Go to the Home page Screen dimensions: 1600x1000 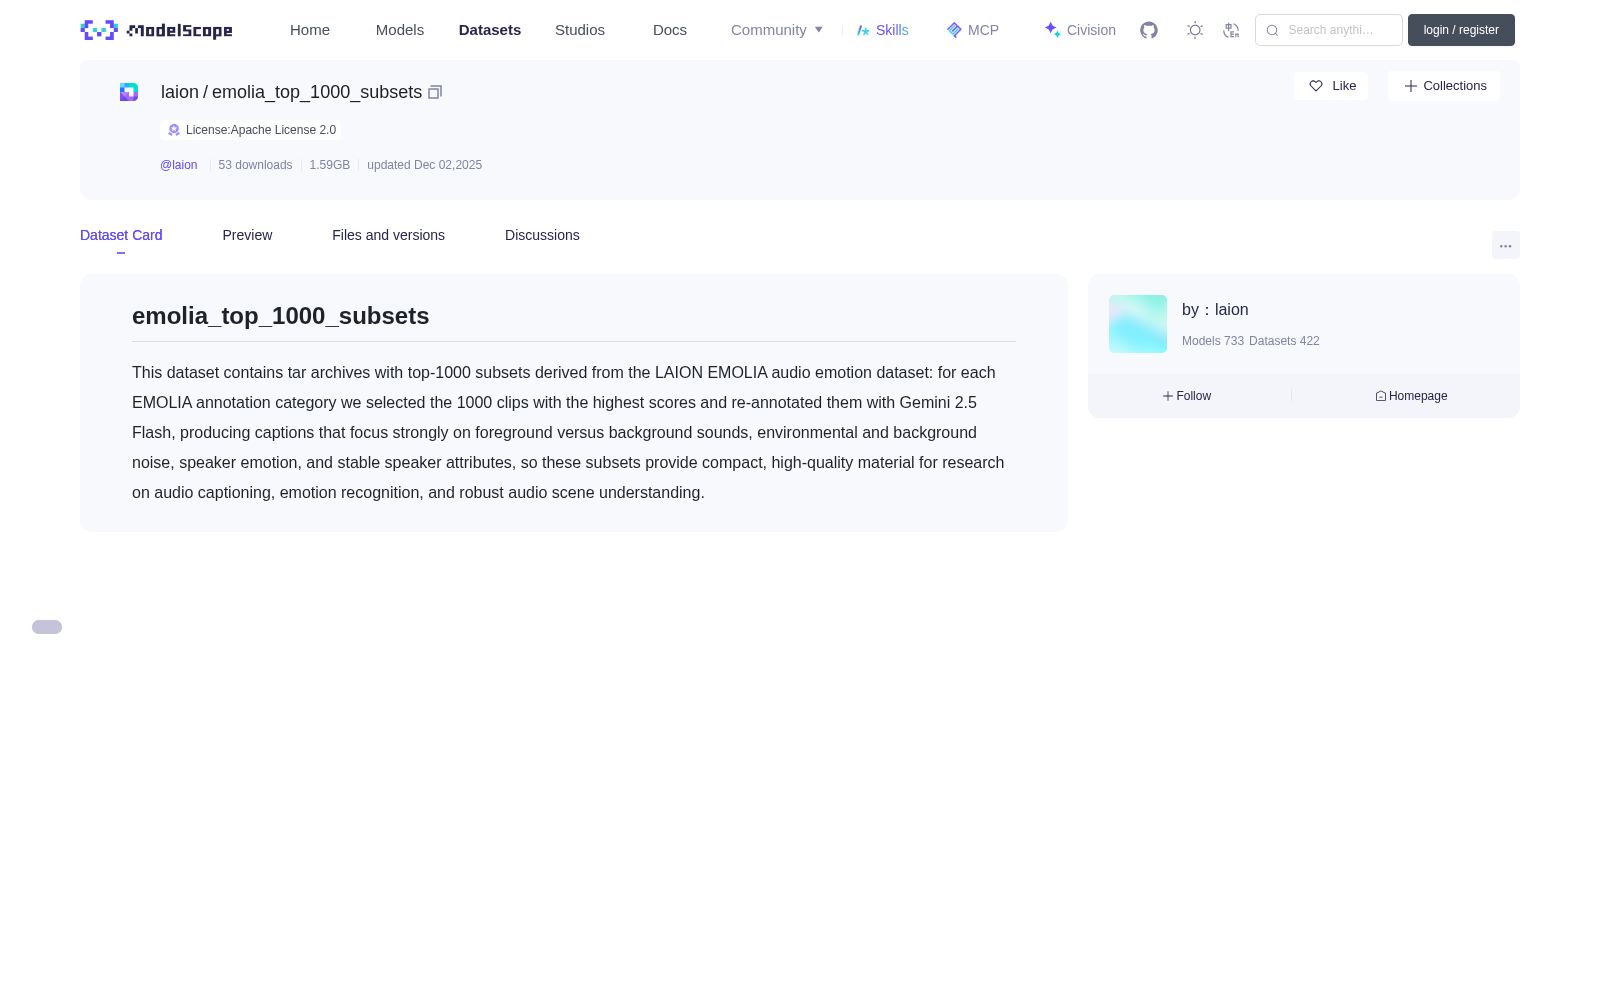click(310, 30)
